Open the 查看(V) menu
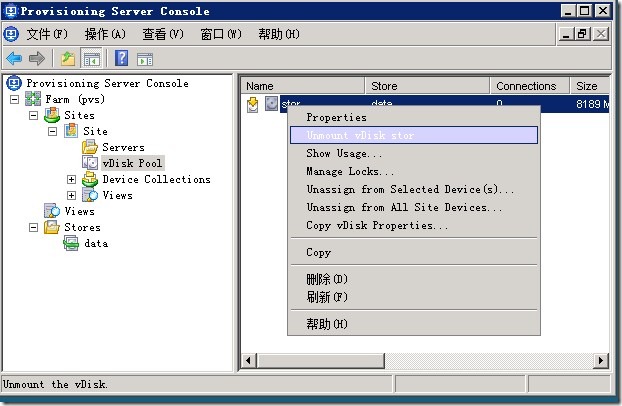The image size is (622, 406). [163, 34]
